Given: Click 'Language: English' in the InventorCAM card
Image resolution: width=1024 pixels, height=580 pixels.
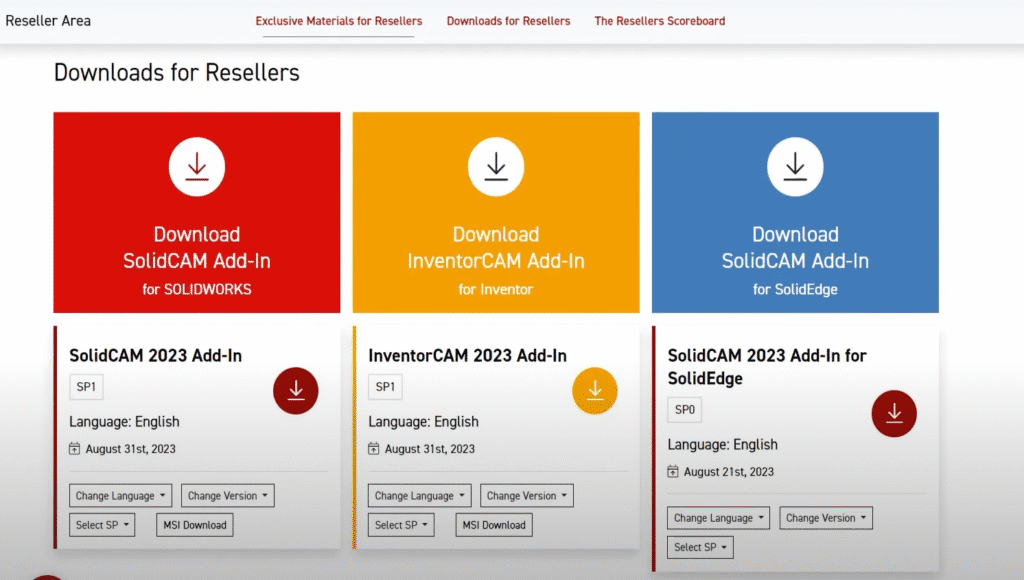Looking at the screenshot, I should 423,422.
